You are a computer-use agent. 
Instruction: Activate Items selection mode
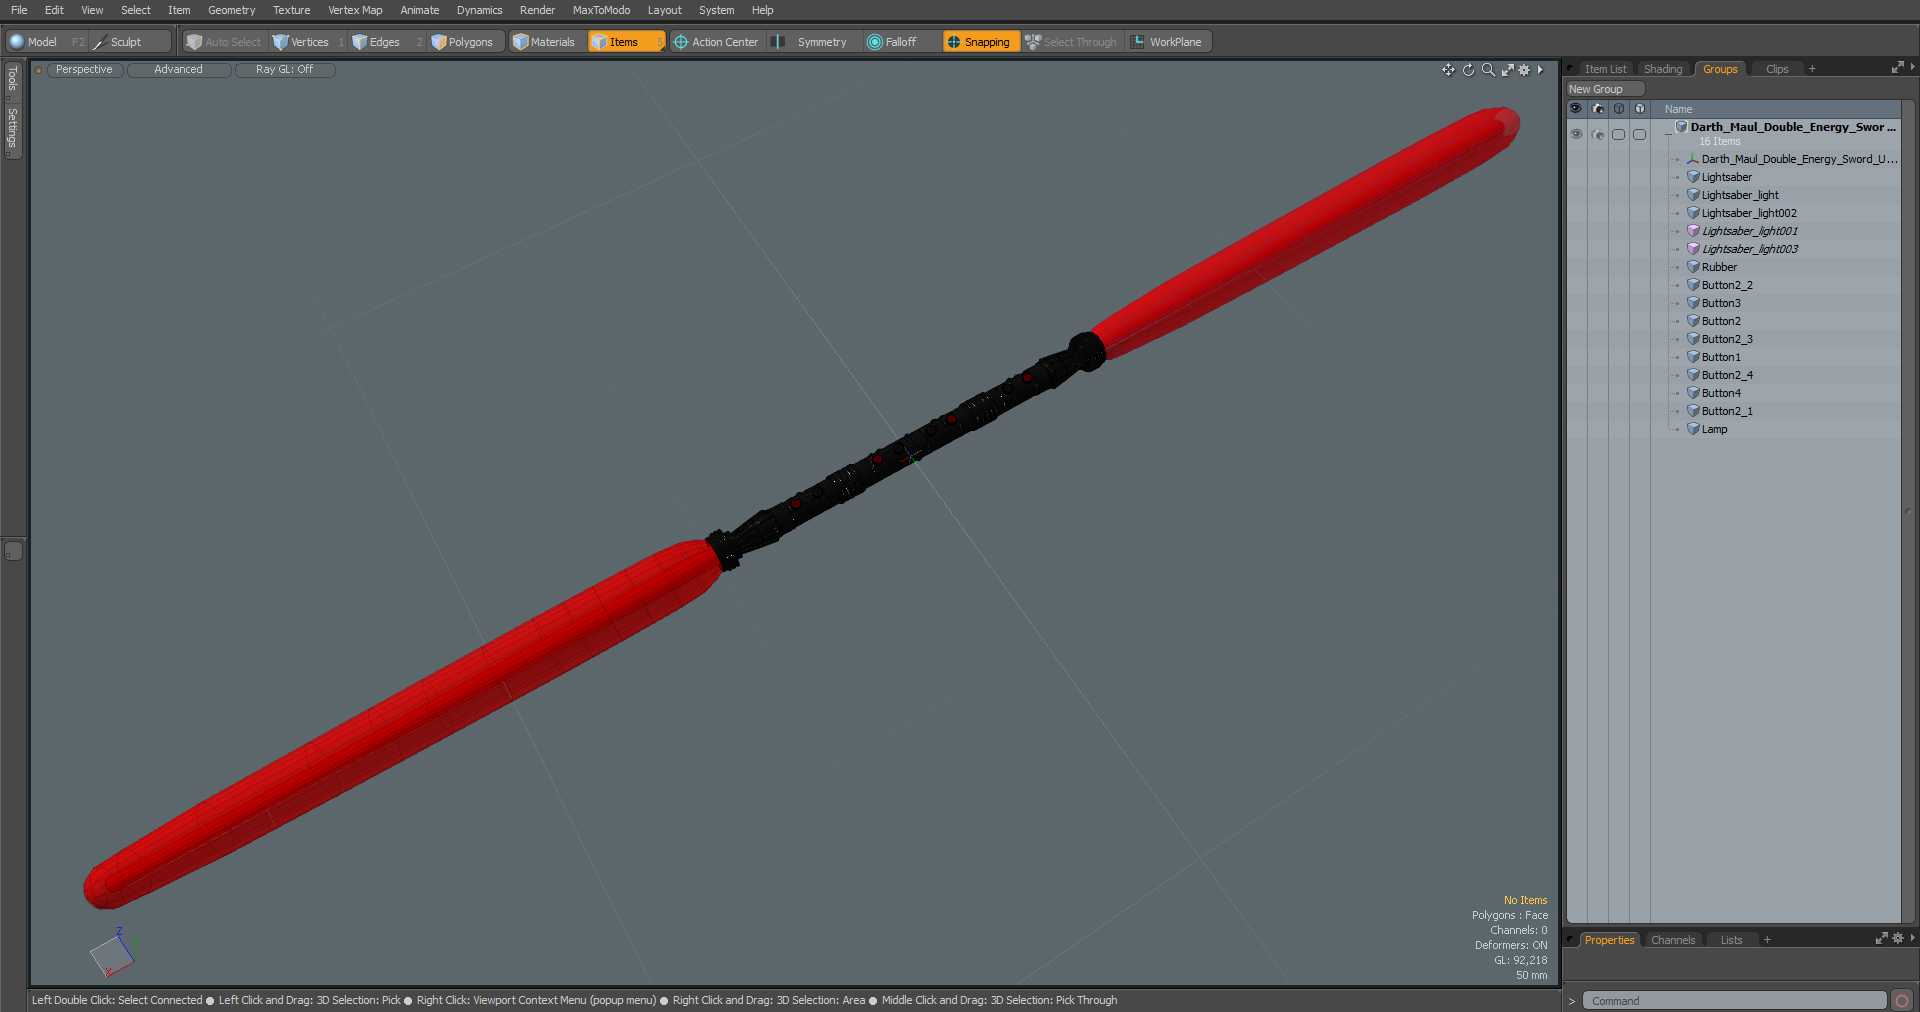click(626, 42)
